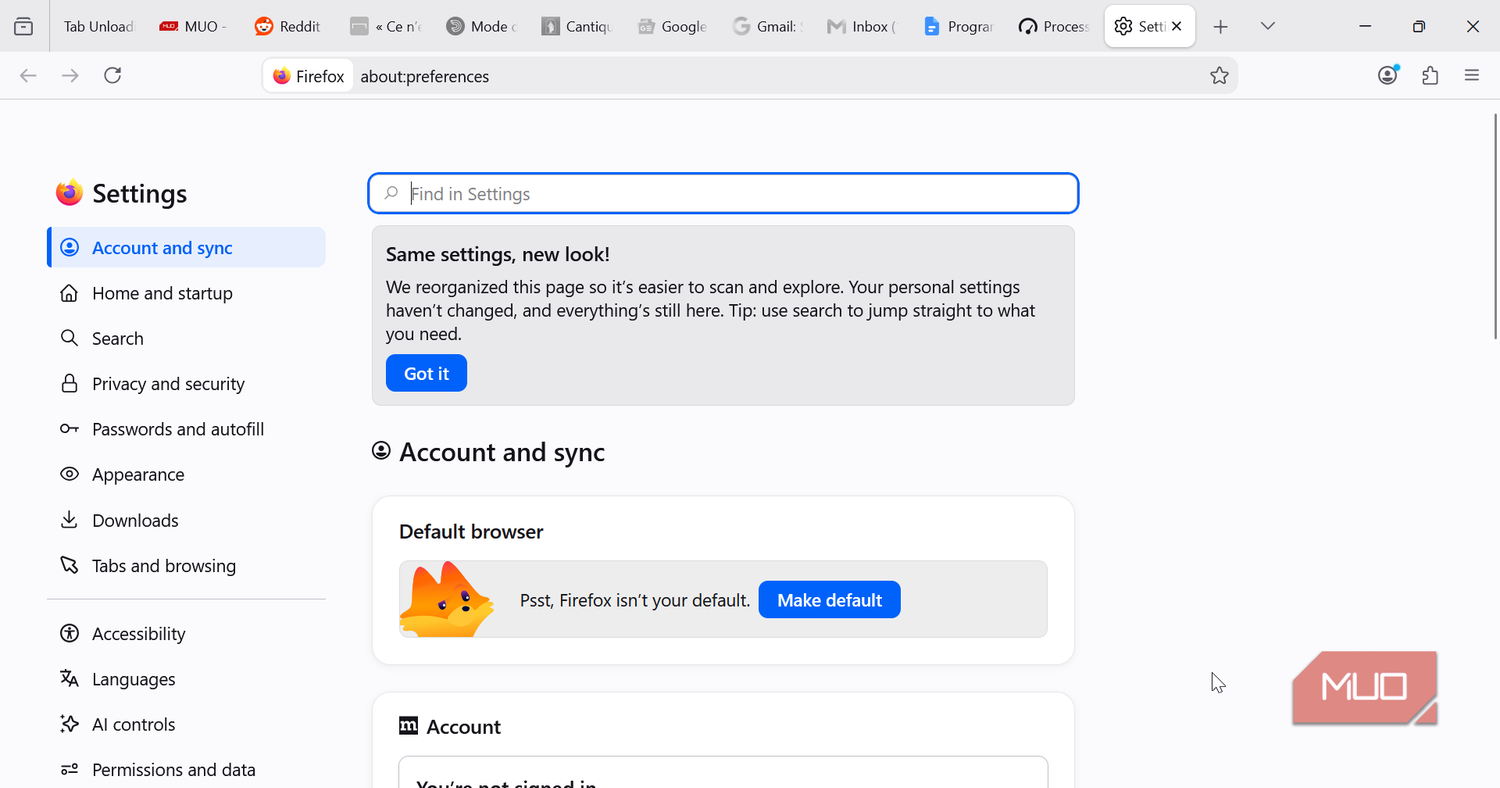Switch to the Inbox tab
This screenshot has width=1500, height=788.
(863, 27)
